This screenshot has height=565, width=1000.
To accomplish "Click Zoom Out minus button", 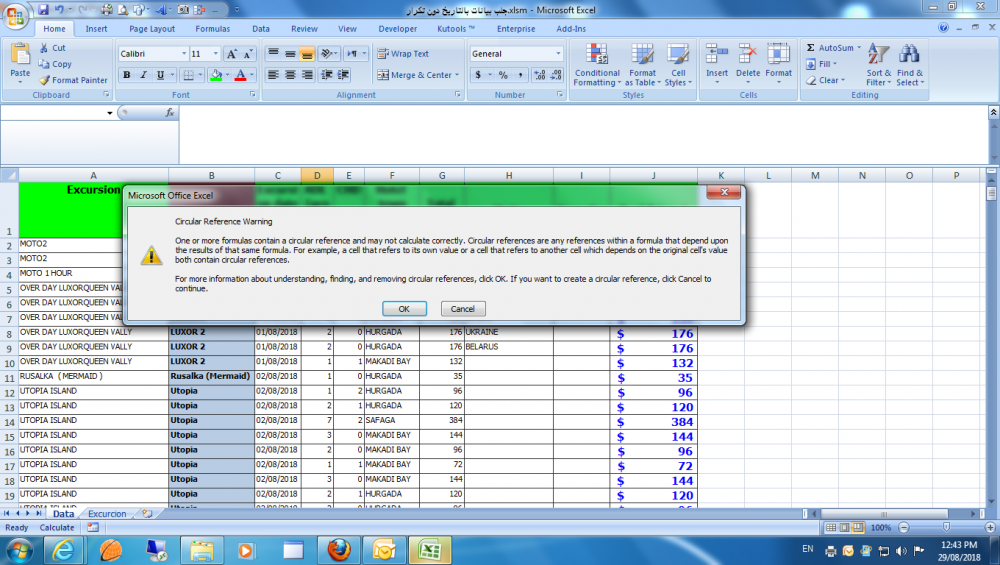I will [x=904, y=527].
